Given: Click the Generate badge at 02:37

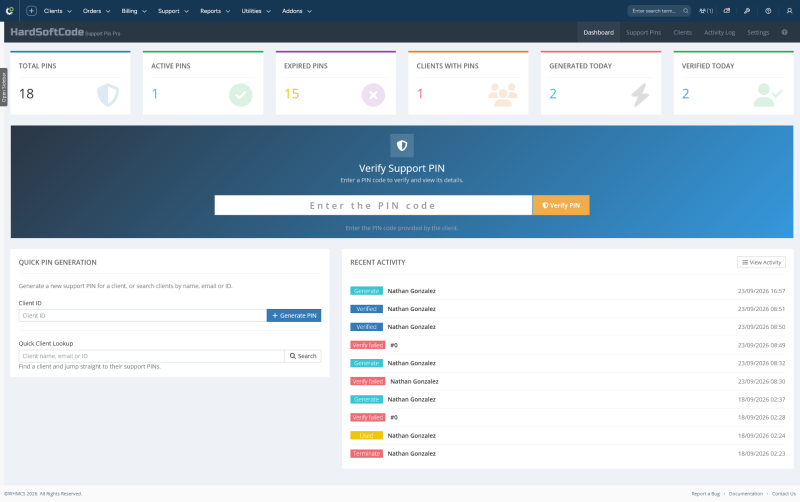Looking at the screenshot, I should click(x=366, y=399).
